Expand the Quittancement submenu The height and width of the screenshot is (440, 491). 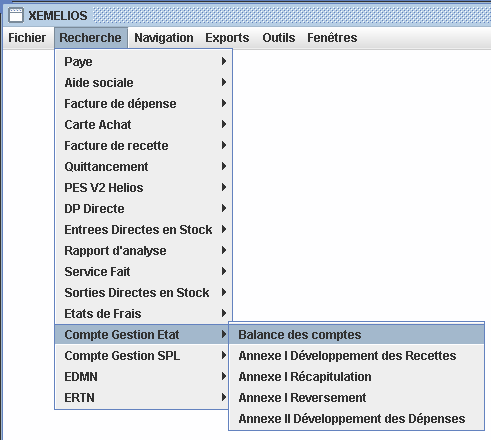pos(143,167)
